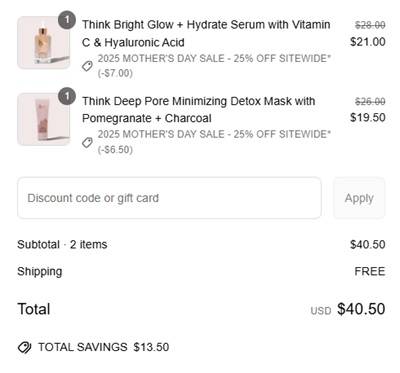Select the Think Deep Pore Detox Mask title
Image resolution: width=400 pixels, height=373 pixels.
tap(198, 109)
